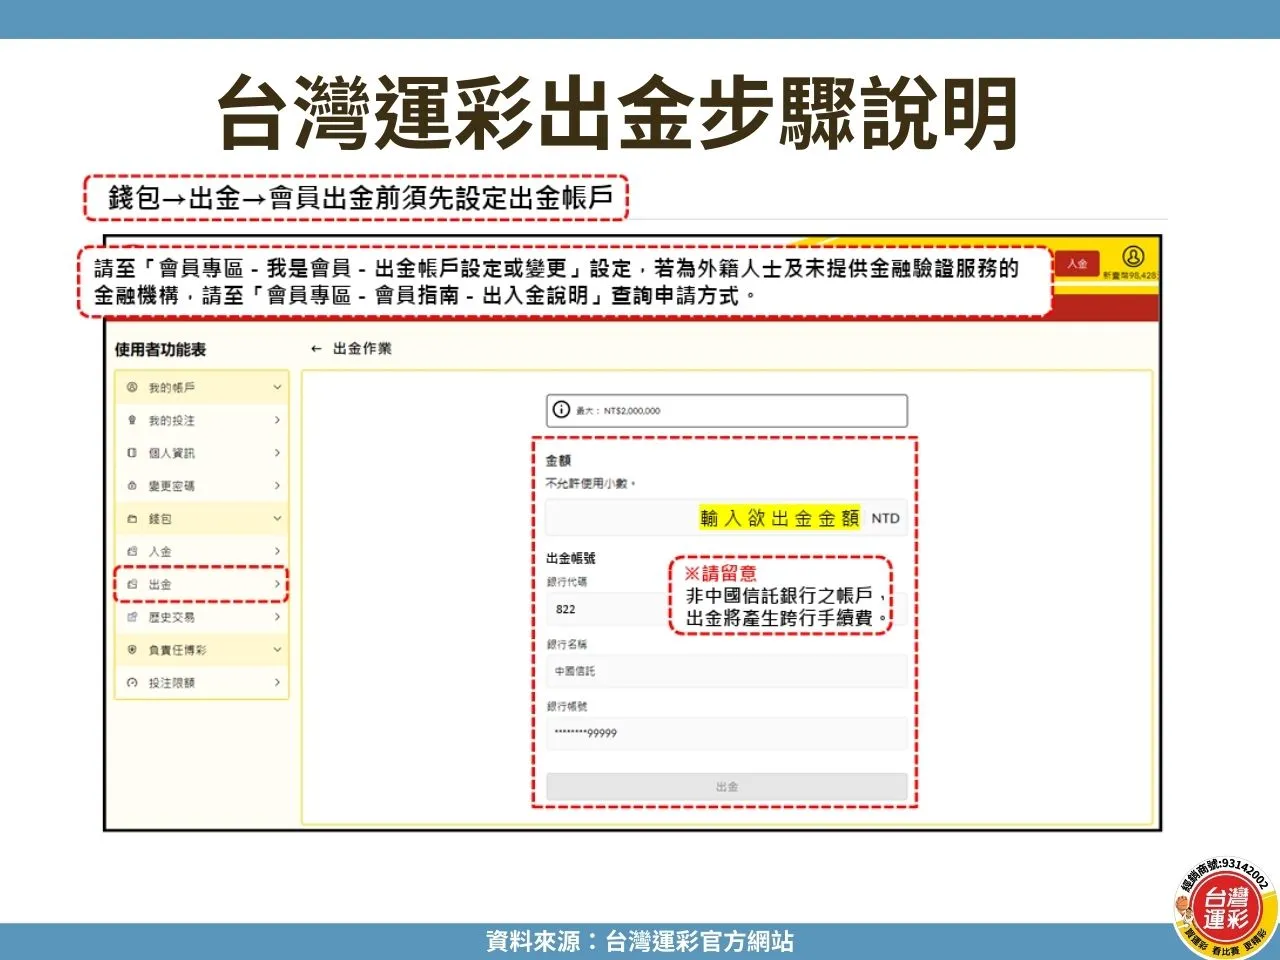Click the NTD currency label

tap(885, 518)
